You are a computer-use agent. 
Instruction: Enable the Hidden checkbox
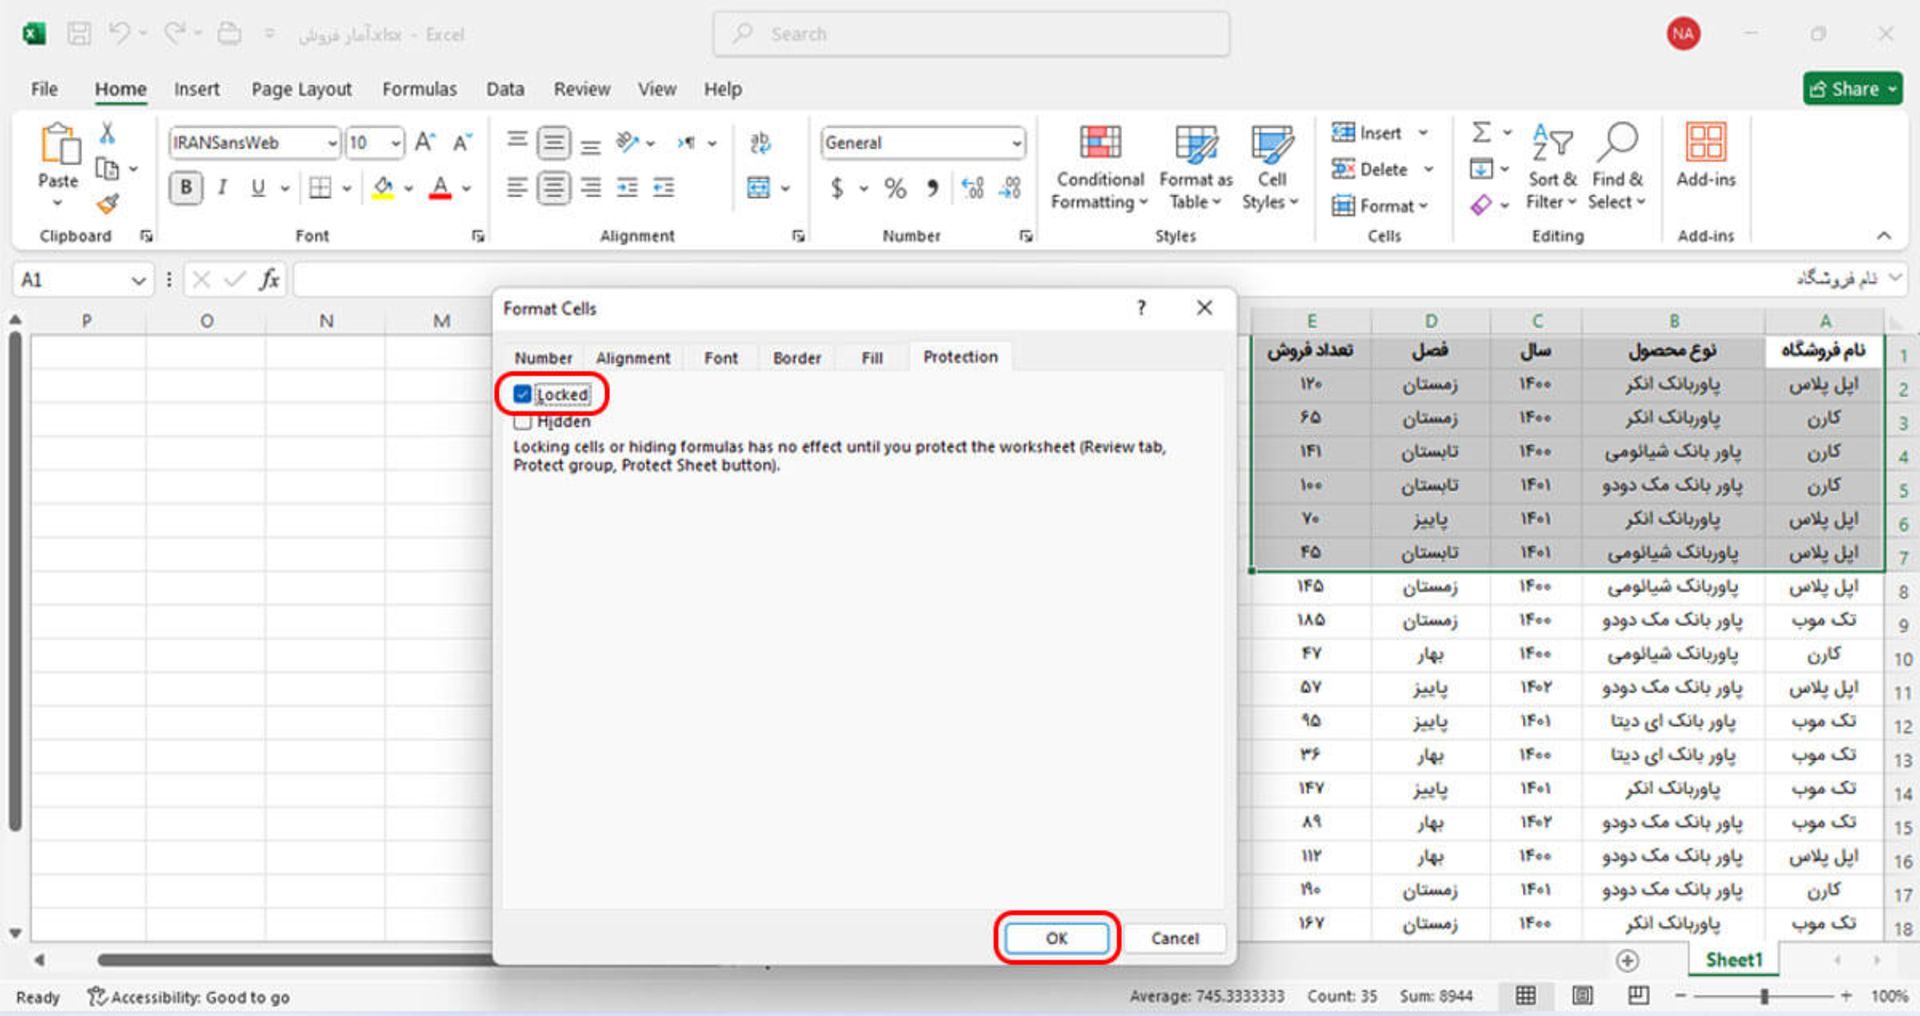522,422
